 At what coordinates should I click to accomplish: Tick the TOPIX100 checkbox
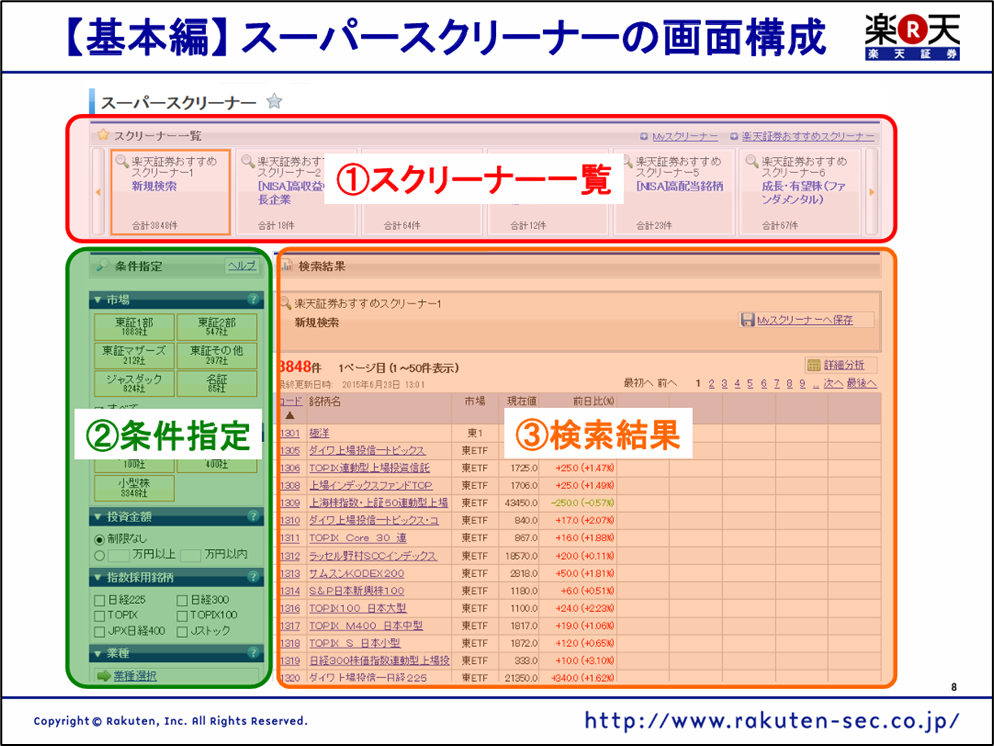pos(182,616)
